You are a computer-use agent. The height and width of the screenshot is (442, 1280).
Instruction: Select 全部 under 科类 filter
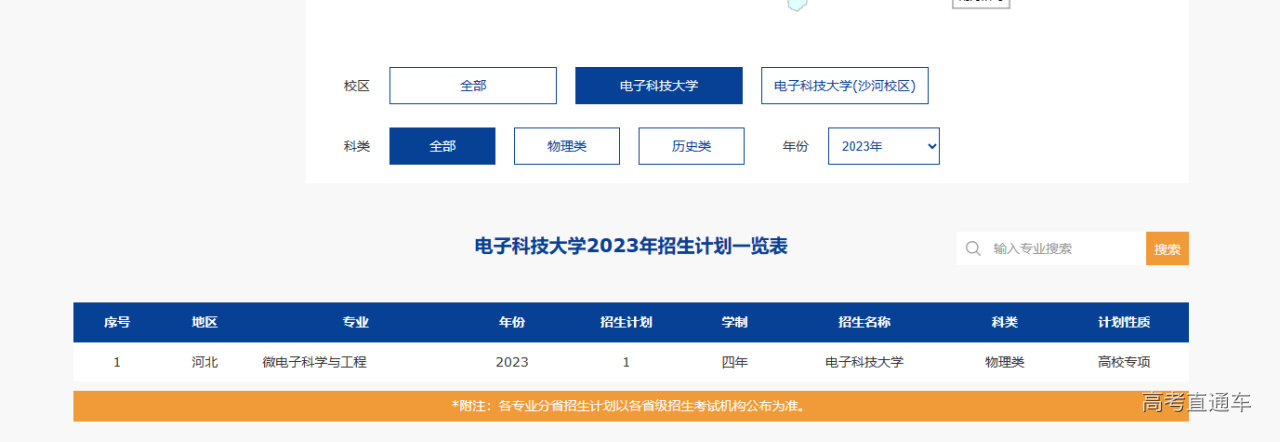442,146
